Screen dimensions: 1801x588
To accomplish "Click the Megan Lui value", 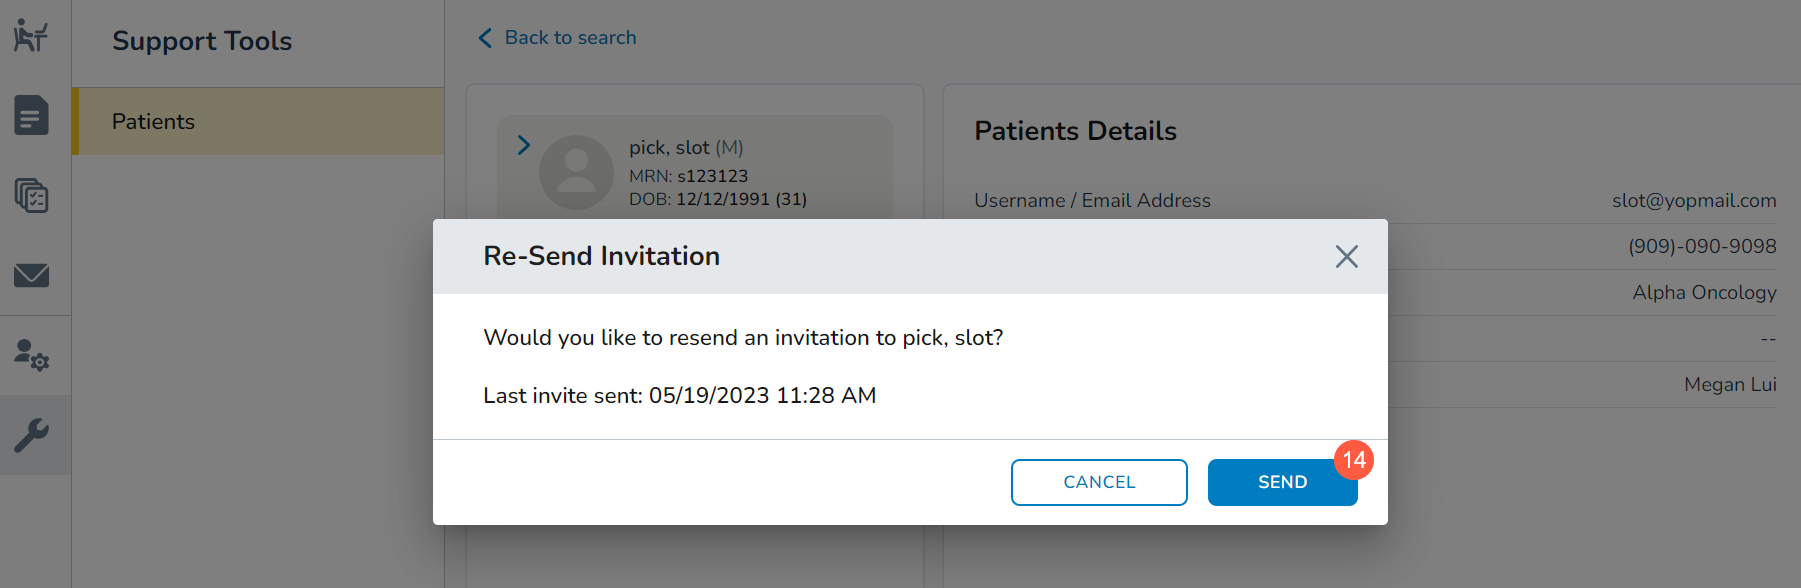I will click(1729, 385).
